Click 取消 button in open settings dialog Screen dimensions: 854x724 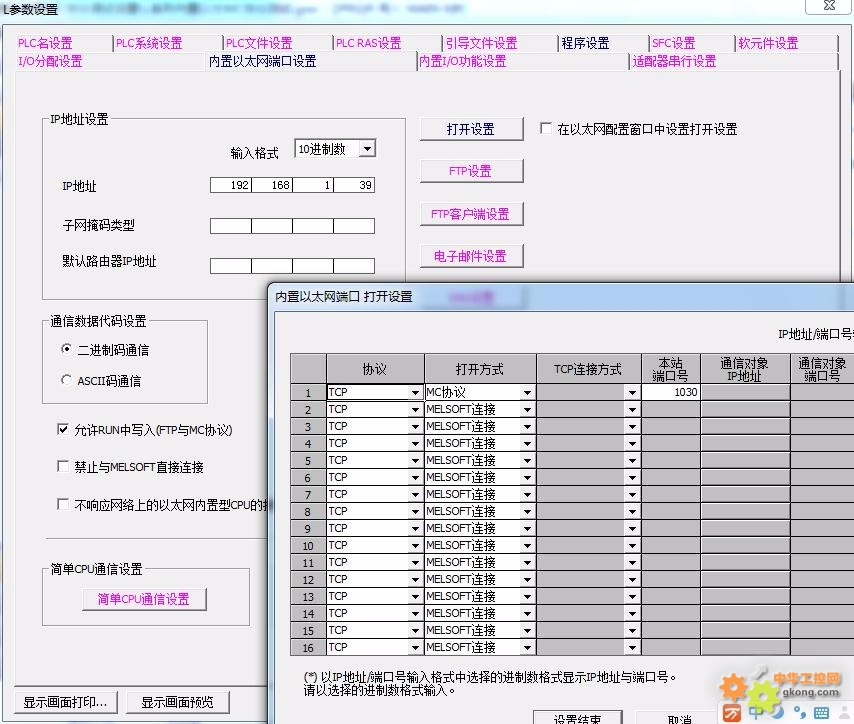point(680,717)
